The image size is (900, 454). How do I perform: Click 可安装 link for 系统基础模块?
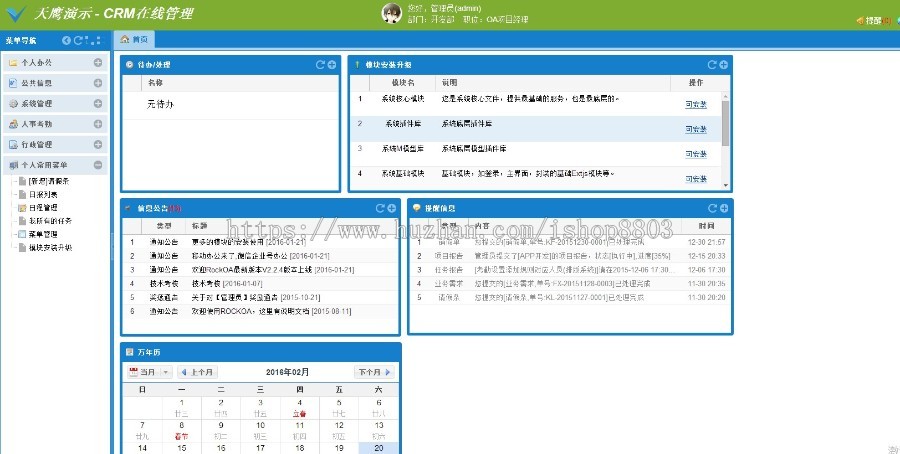point(696,179)
